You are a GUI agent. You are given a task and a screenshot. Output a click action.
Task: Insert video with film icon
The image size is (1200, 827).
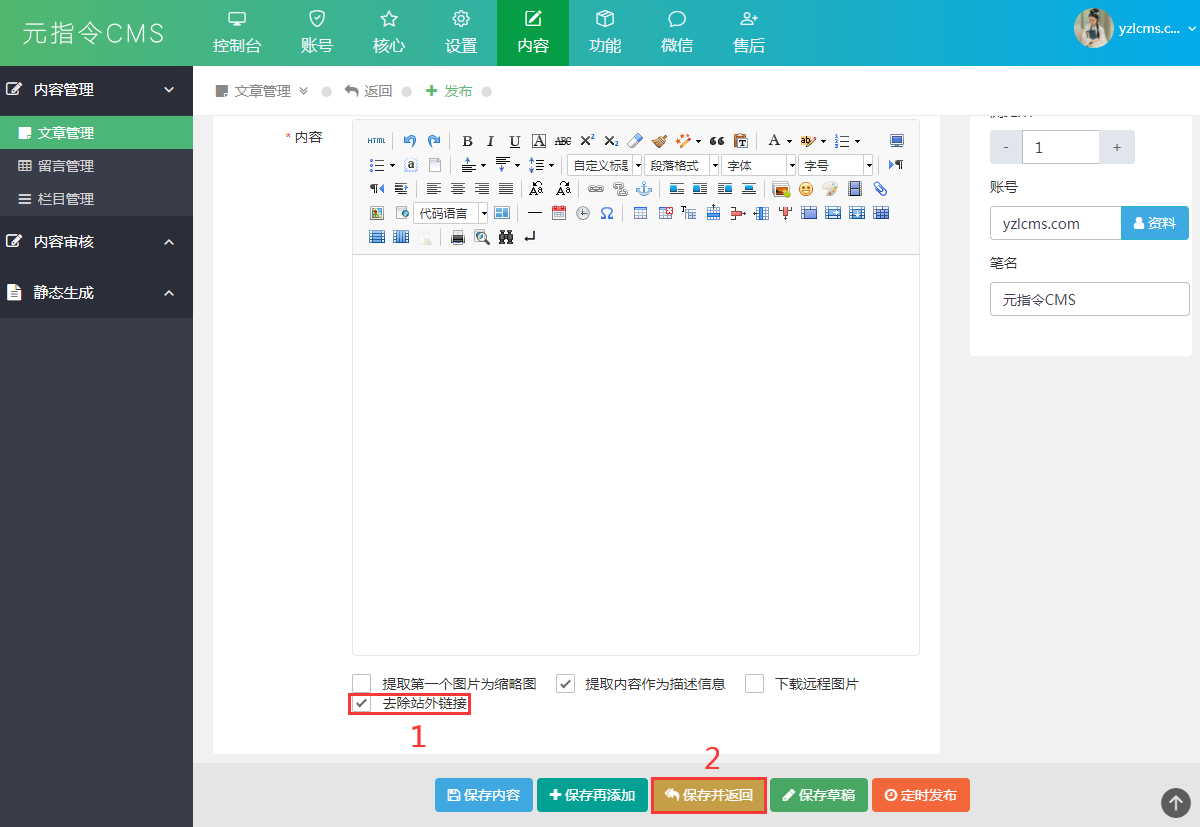point(854,189)
